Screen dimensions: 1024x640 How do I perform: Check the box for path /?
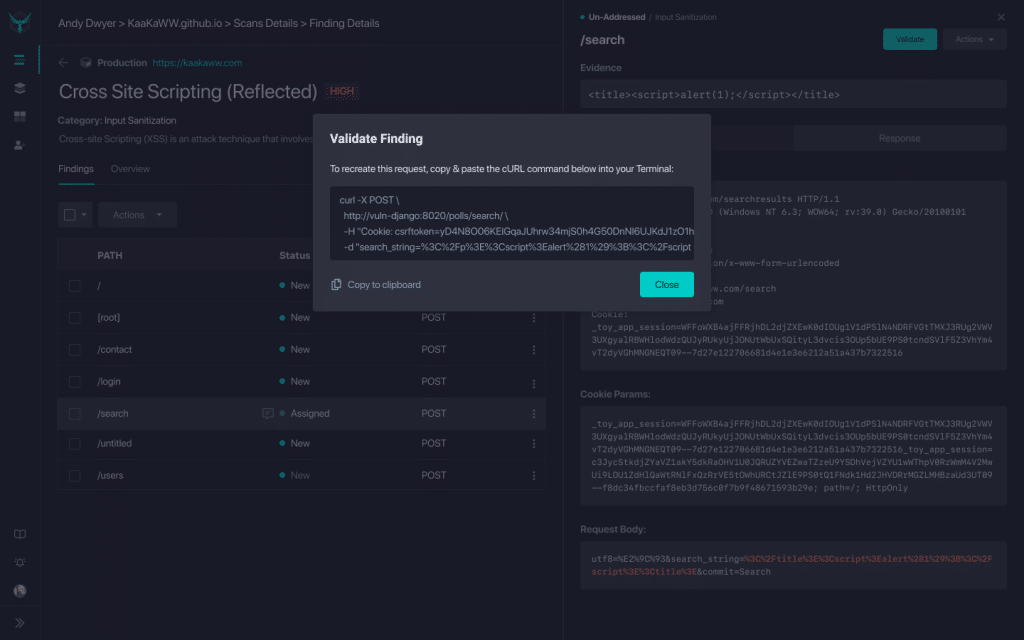pyautogui.click(x=74, y=286)
